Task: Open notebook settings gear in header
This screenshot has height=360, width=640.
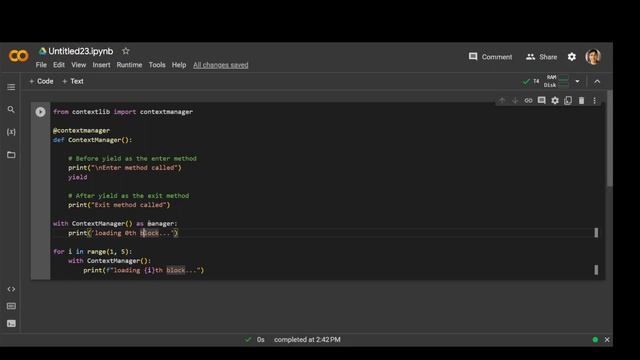Action: pos(572,57)
